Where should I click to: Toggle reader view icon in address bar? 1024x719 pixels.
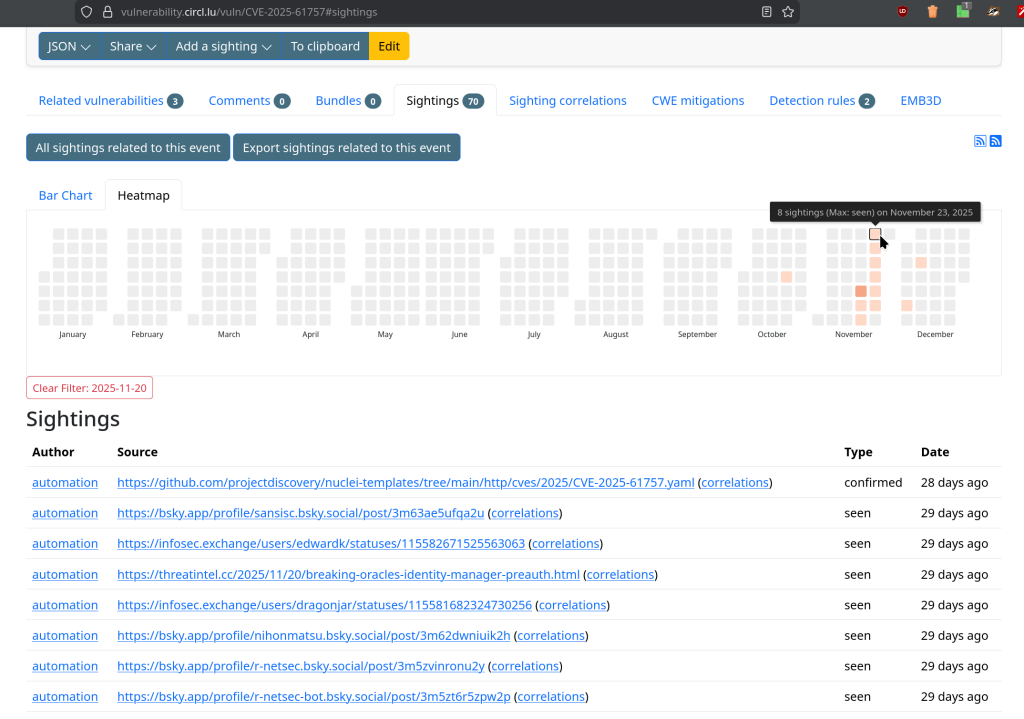click(x=767, y=12)
